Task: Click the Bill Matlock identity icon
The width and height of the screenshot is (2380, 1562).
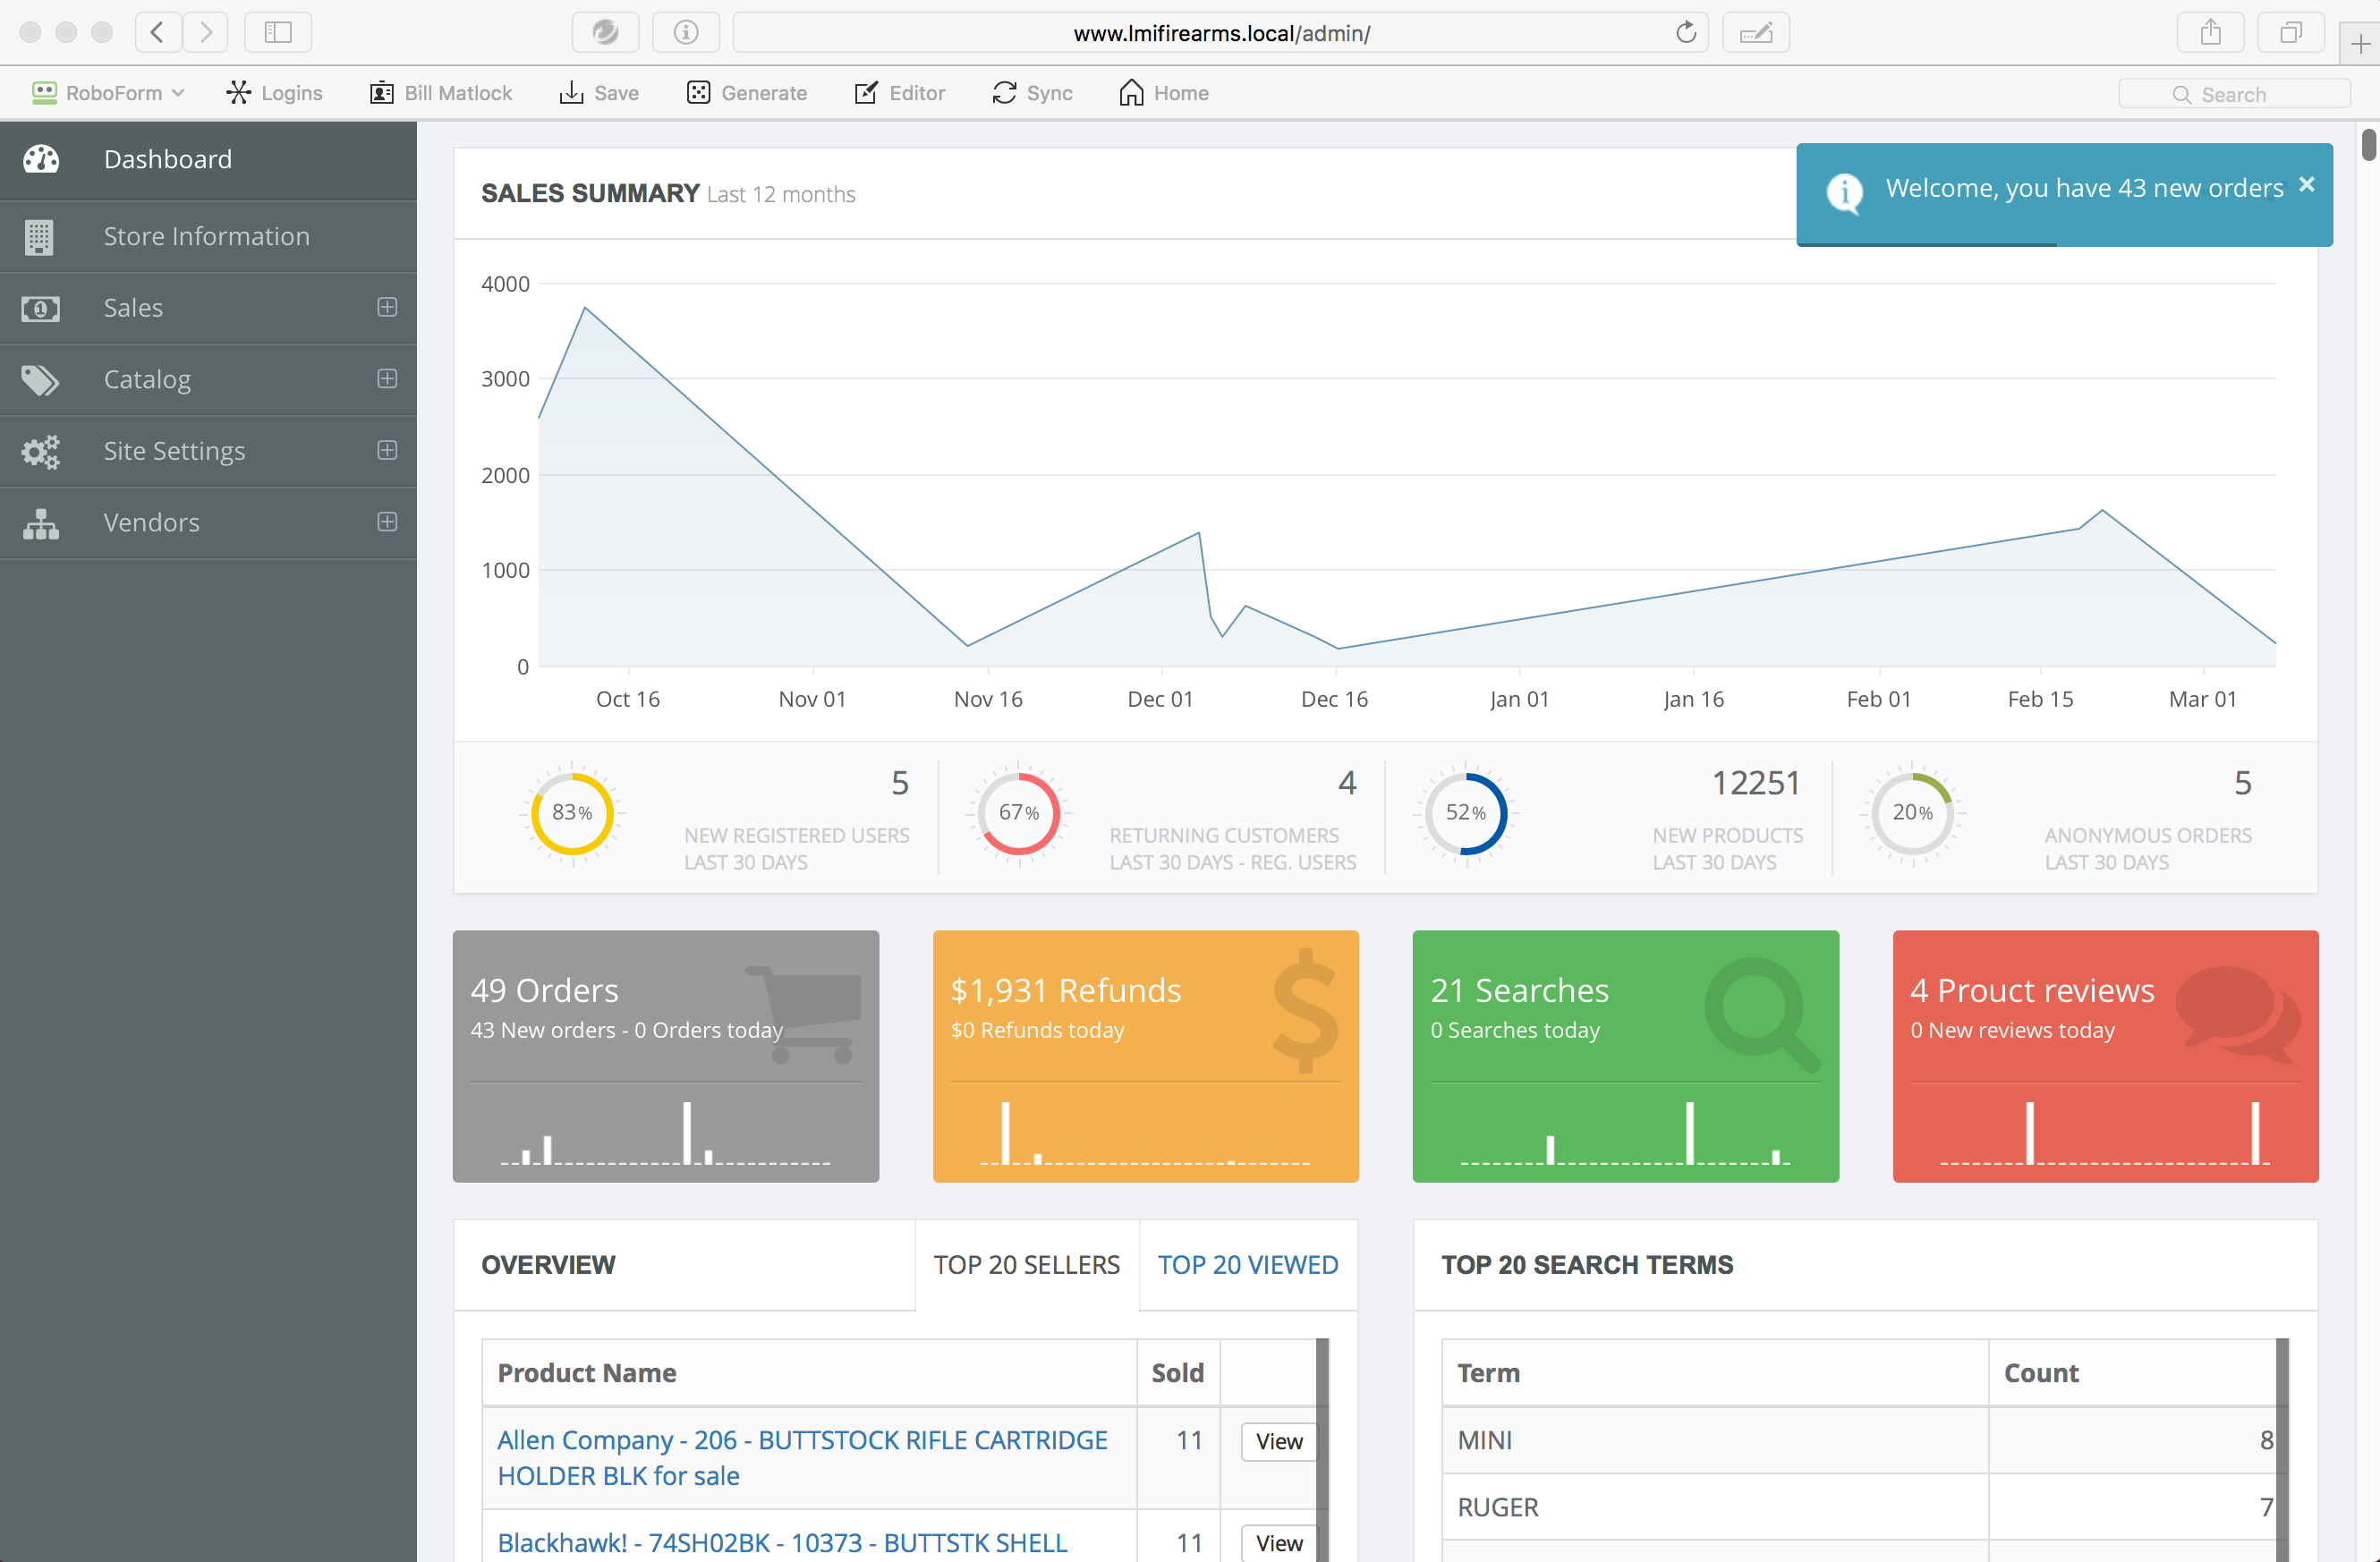Action: point(381,93)
